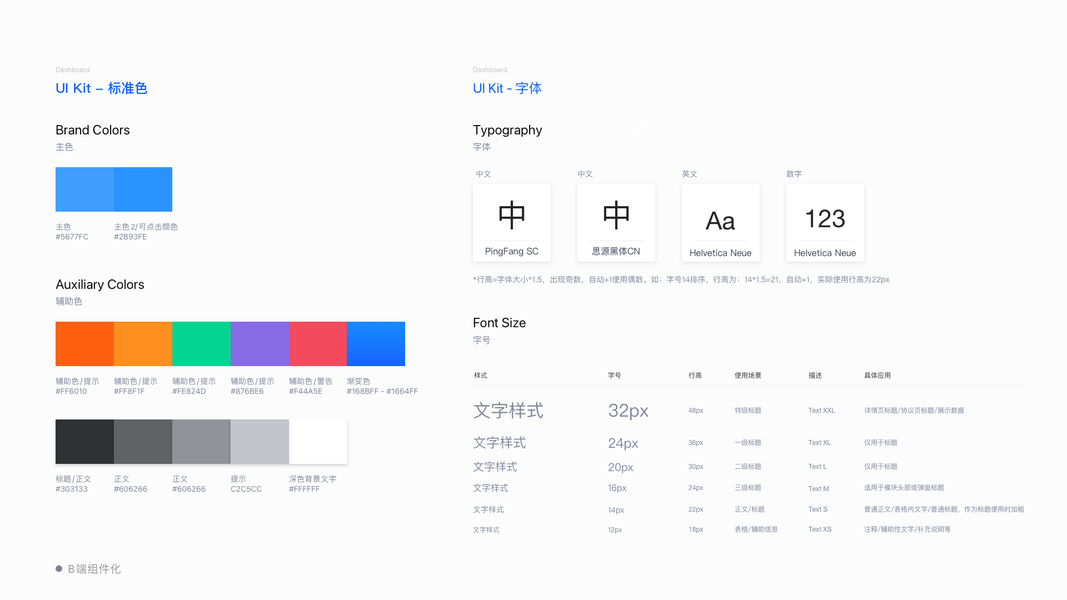Image resolution: width=1067 pixels, height=600 pixels.
Task: Click Dashboard breadcrumb above 字体 title
Action: pos(490,70)
